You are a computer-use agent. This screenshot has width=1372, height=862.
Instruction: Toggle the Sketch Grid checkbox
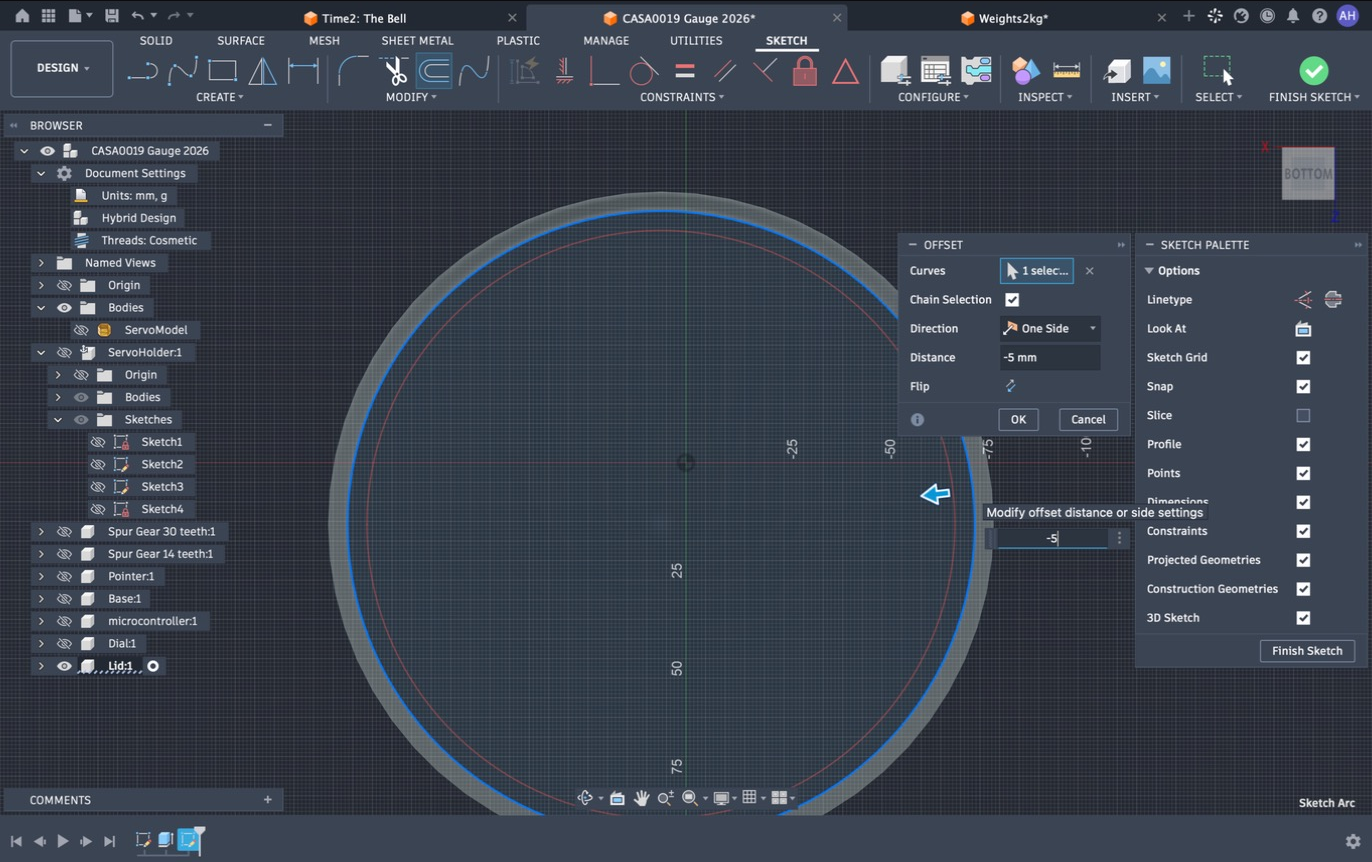click(1303, 358)
